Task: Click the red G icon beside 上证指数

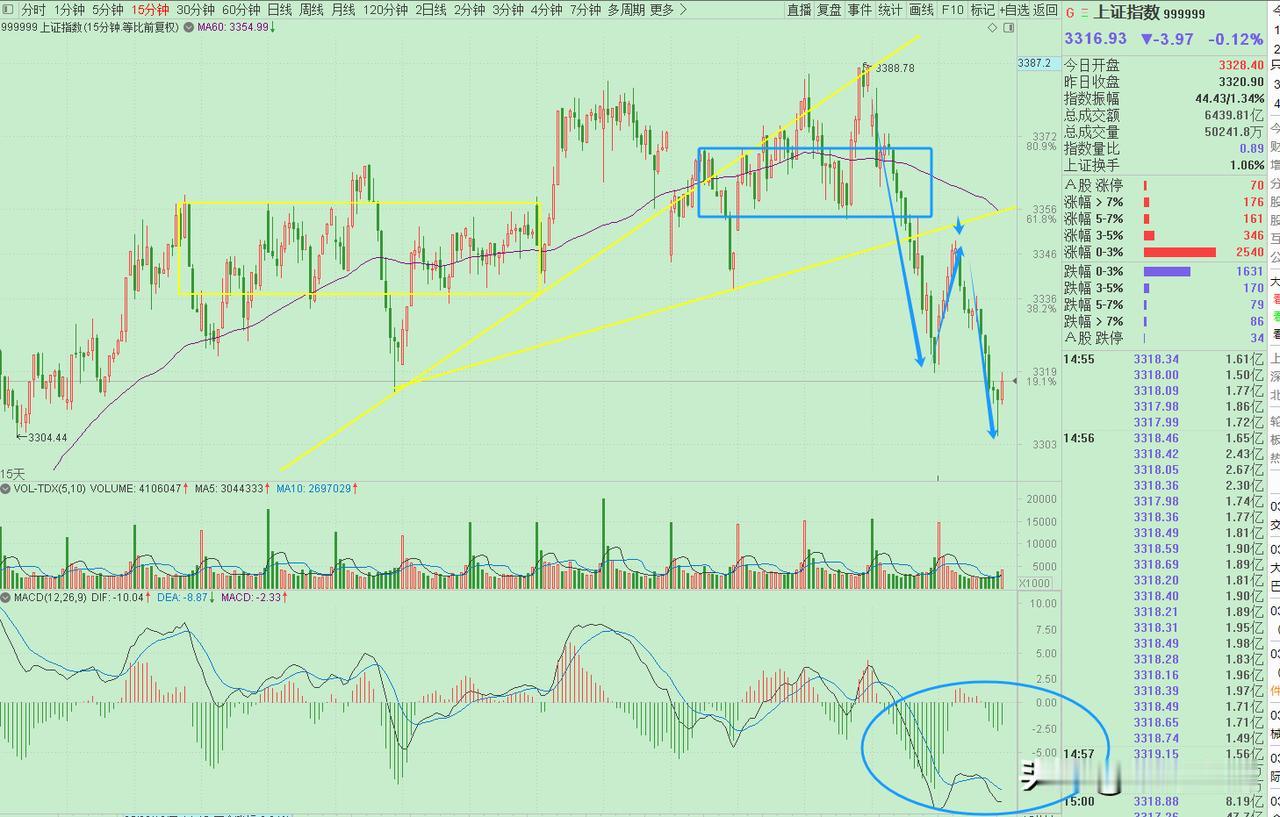Action: tap(1070, 14)
